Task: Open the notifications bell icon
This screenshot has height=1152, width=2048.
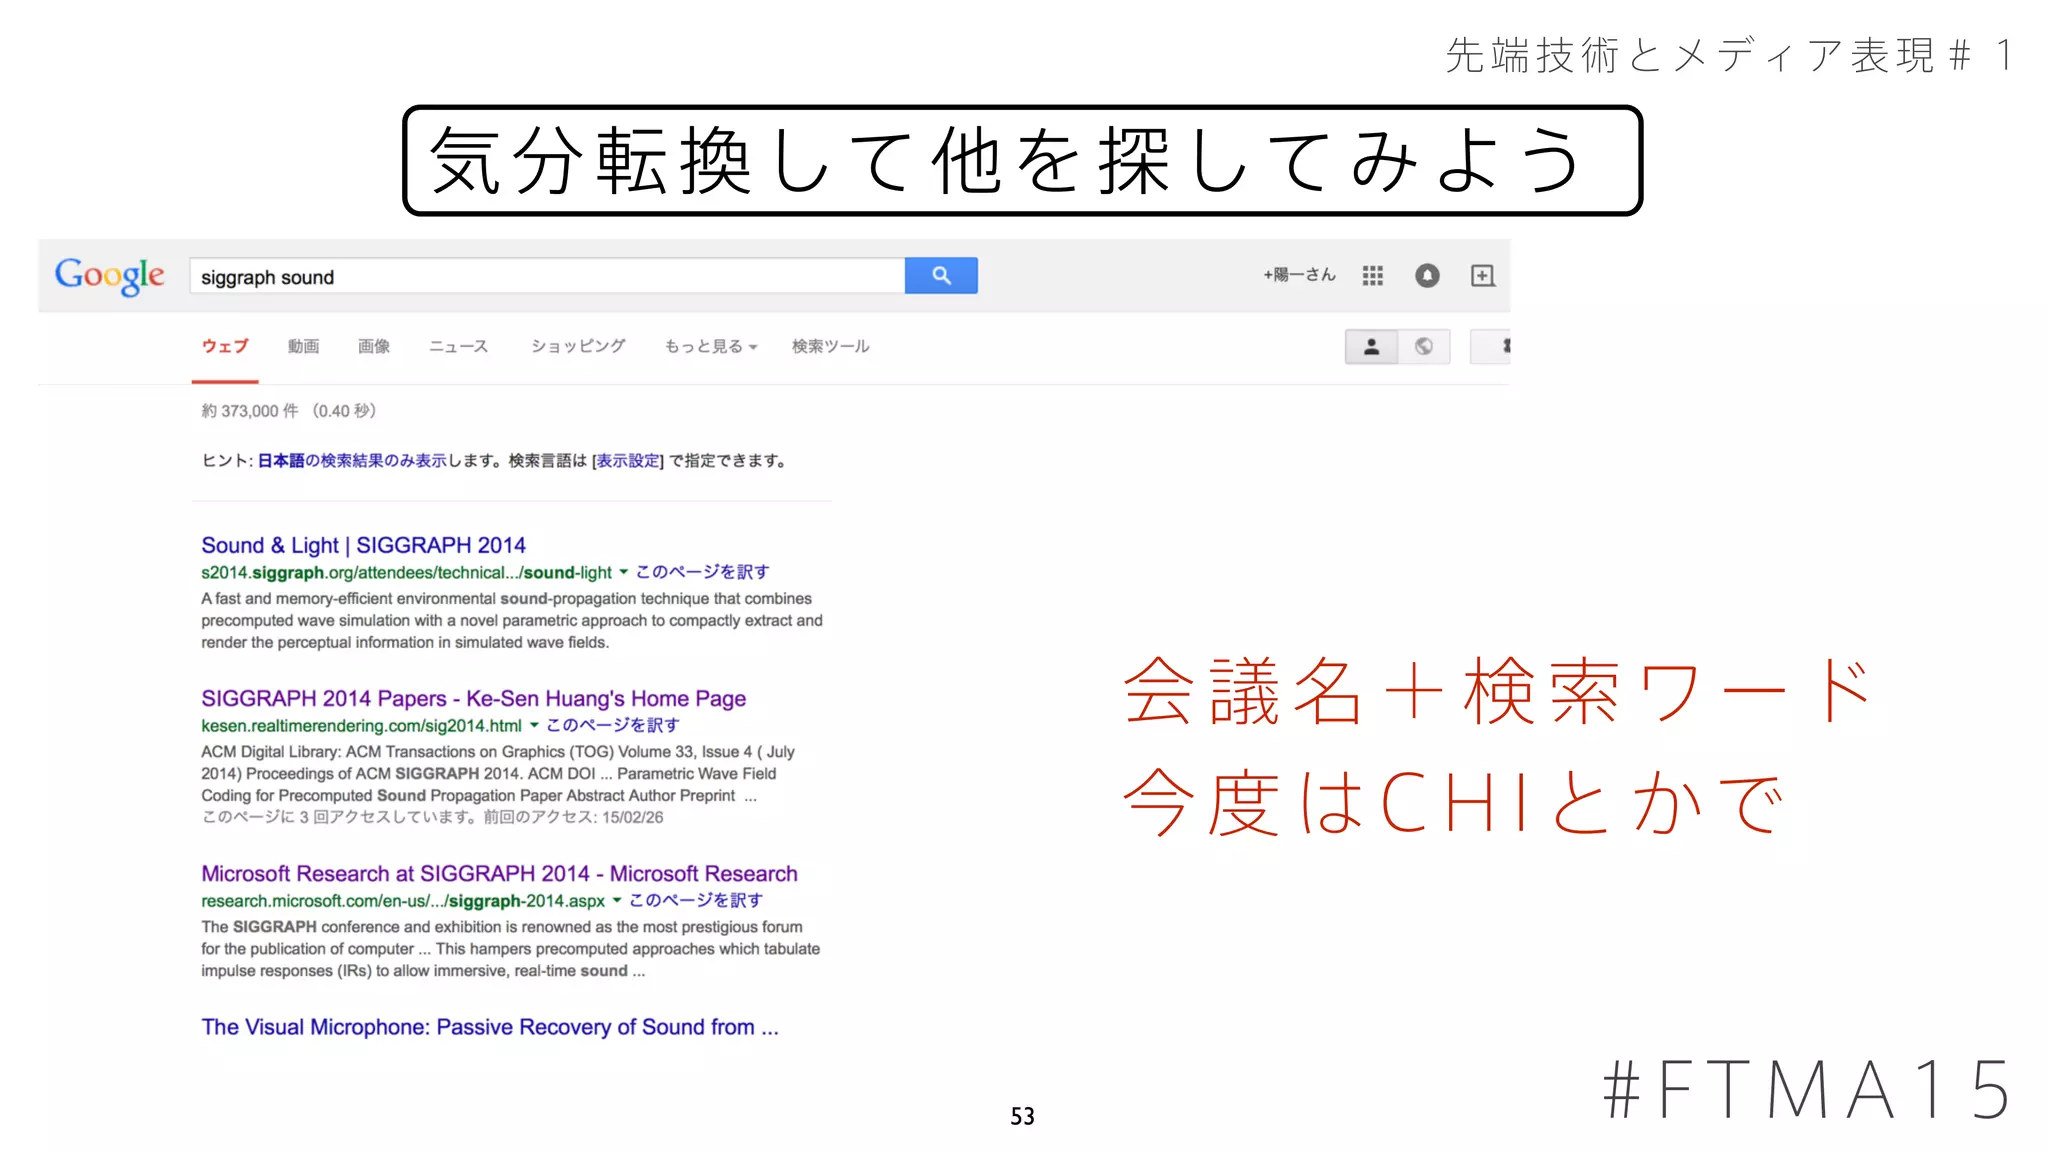Action: [1427, 275]
